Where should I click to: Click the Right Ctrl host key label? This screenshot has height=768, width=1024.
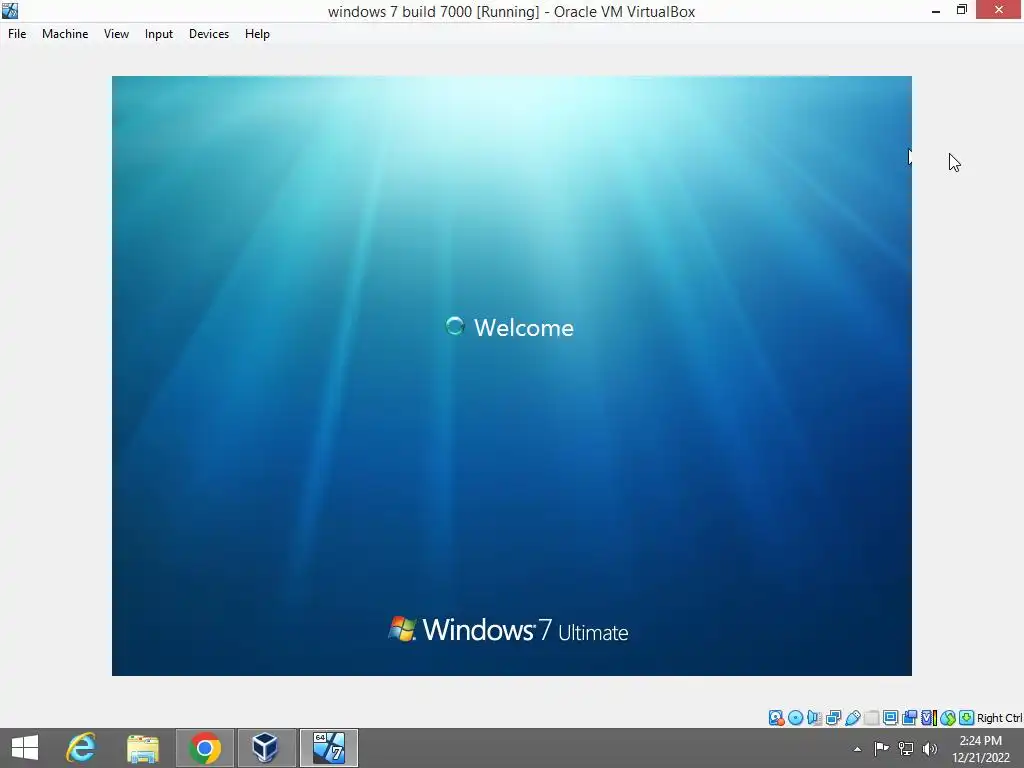click(x=999, y=718)
